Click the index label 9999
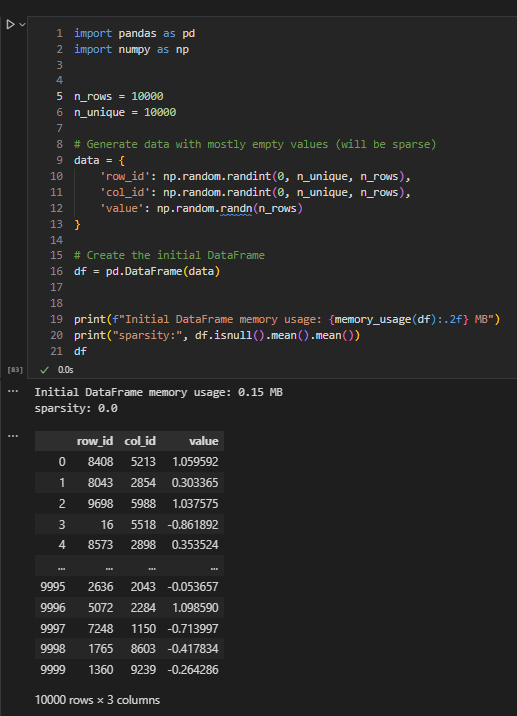The image size is (517, 716). tap(53, 670)
